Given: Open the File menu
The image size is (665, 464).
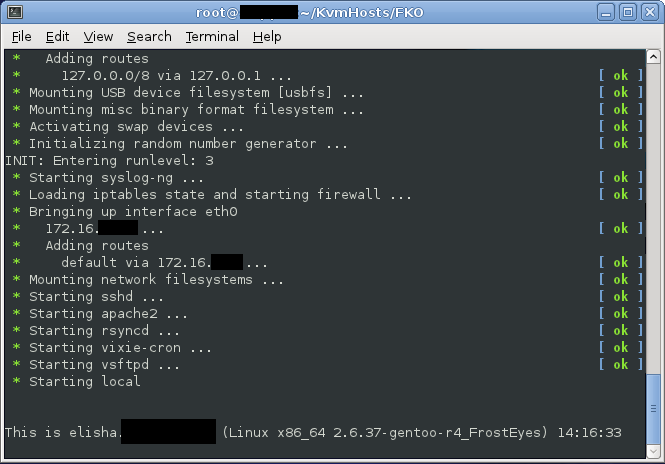Looking at the screenshot, I should (x=22, y=37).
